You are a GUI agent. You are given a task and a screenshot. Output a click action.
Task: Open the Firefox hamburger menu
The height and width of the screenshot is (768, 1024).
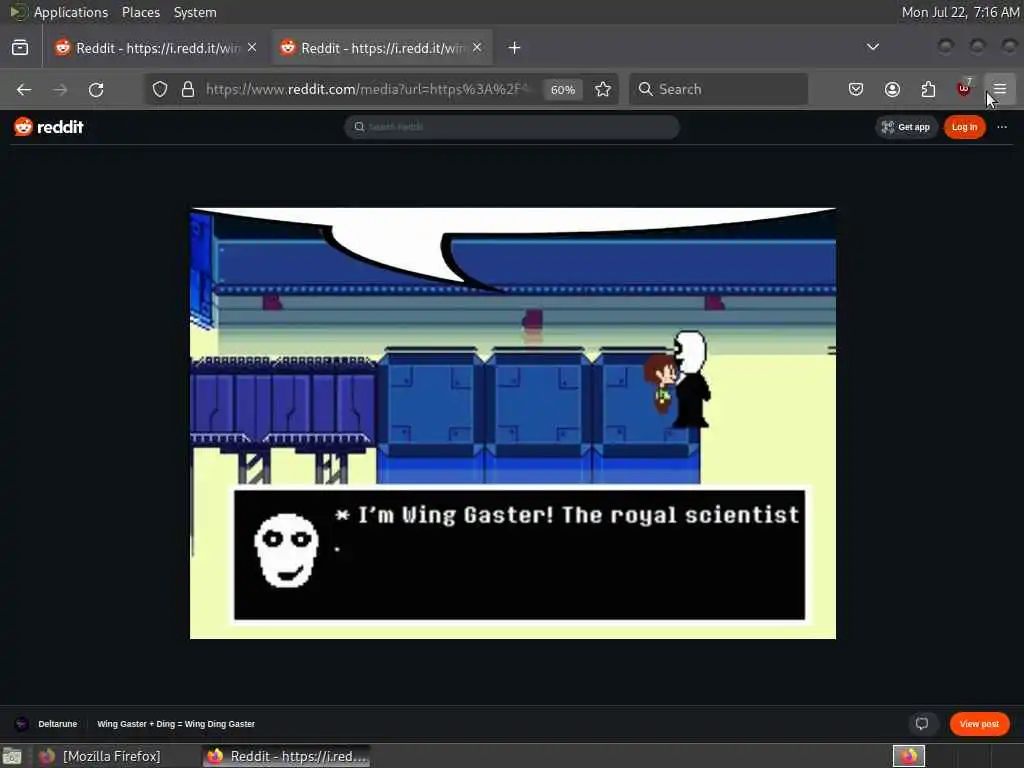click(x=1000, y=89)
